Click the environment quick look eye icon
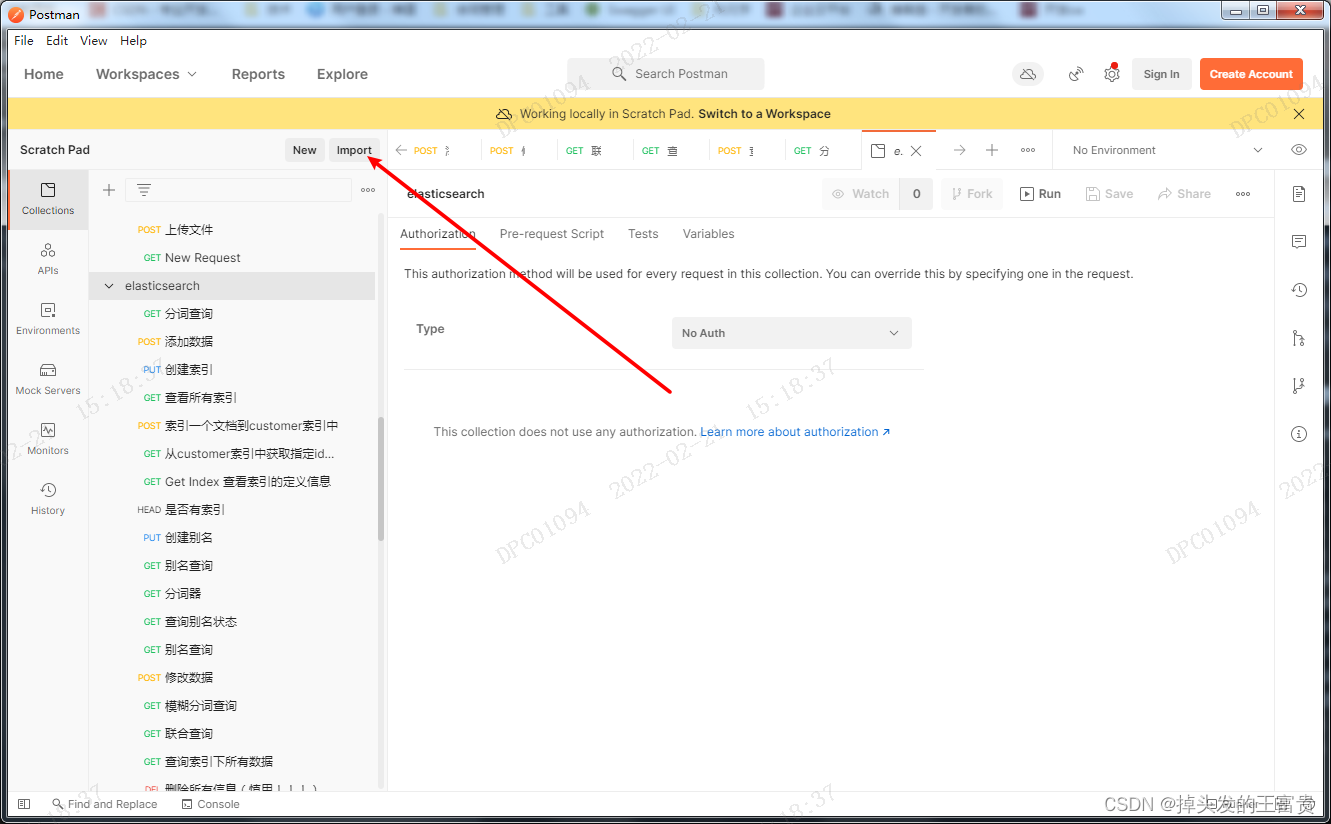This screenshot has width=1331, height=824. 1299,150
